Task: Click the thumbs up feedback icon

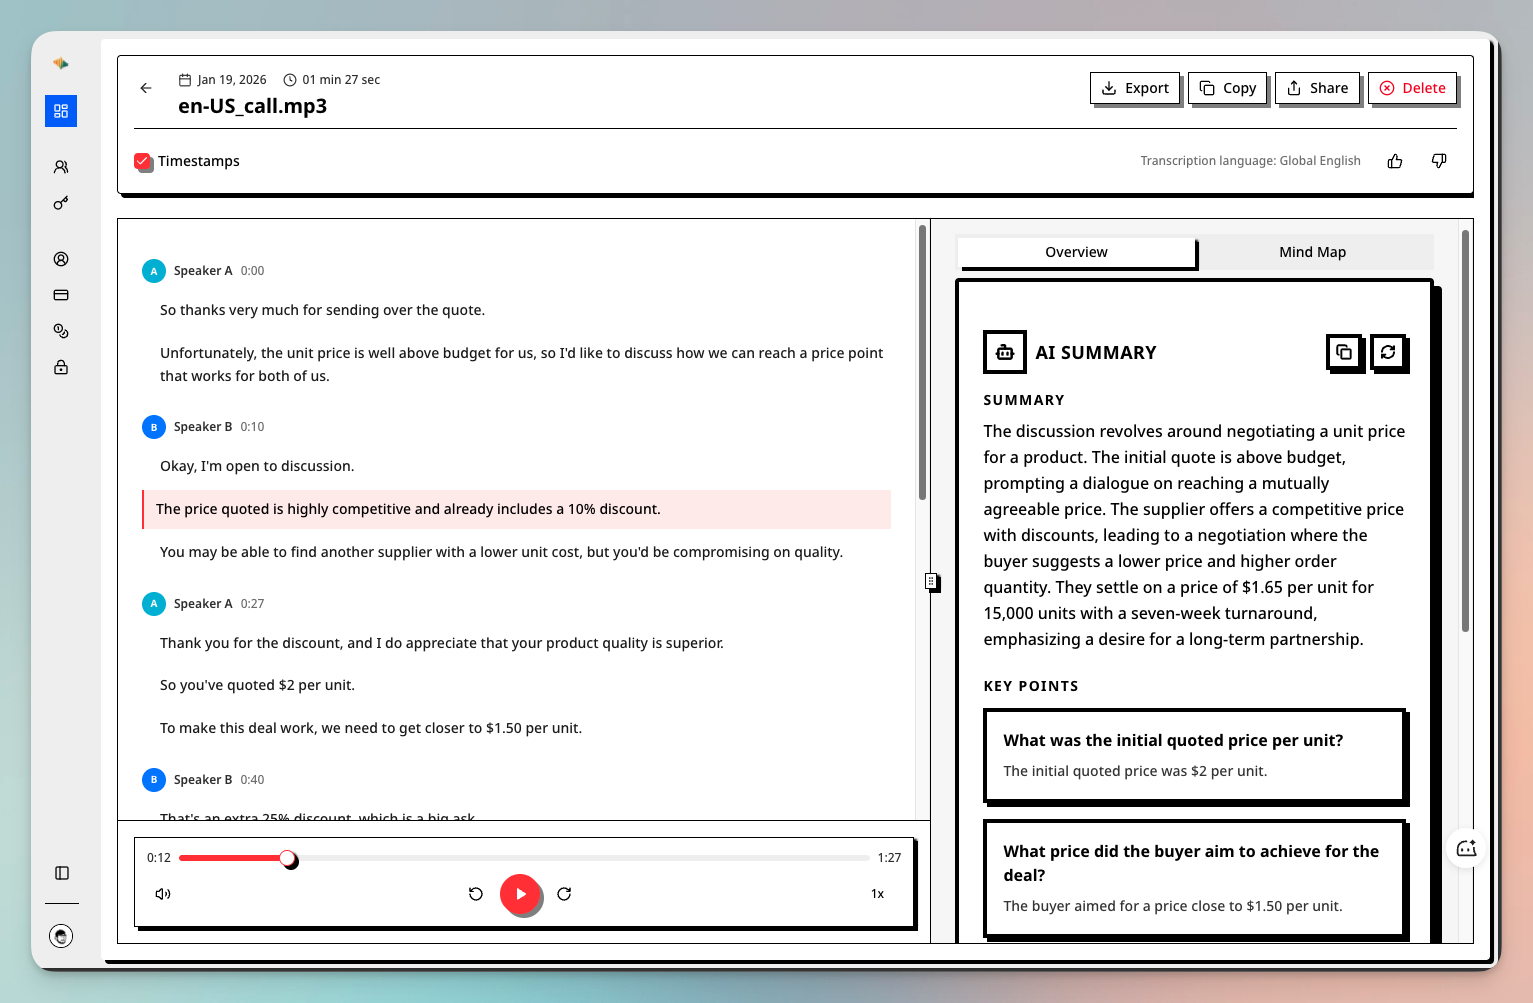Action: [x=1395, y=161]
